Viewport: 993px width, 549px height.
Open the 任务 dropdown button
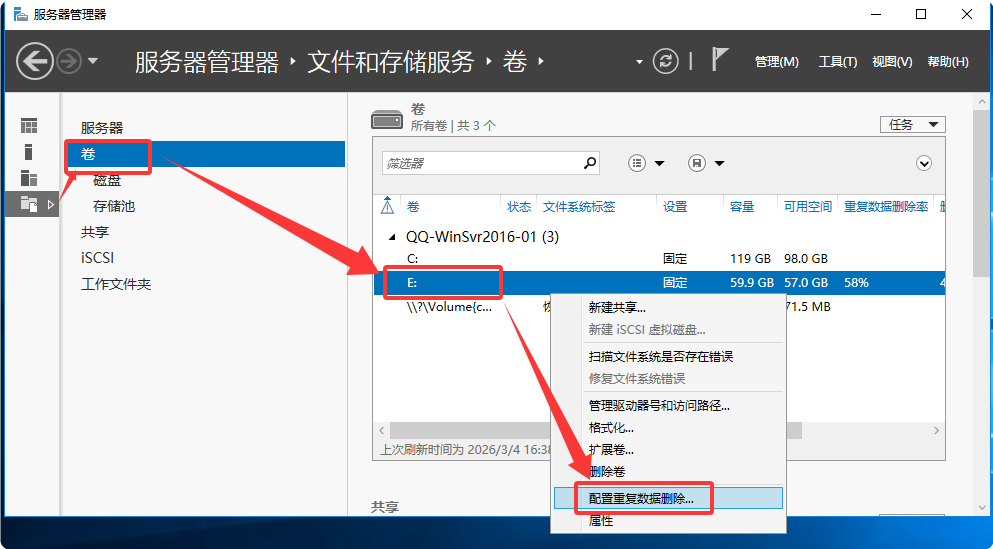click(913, 124)
